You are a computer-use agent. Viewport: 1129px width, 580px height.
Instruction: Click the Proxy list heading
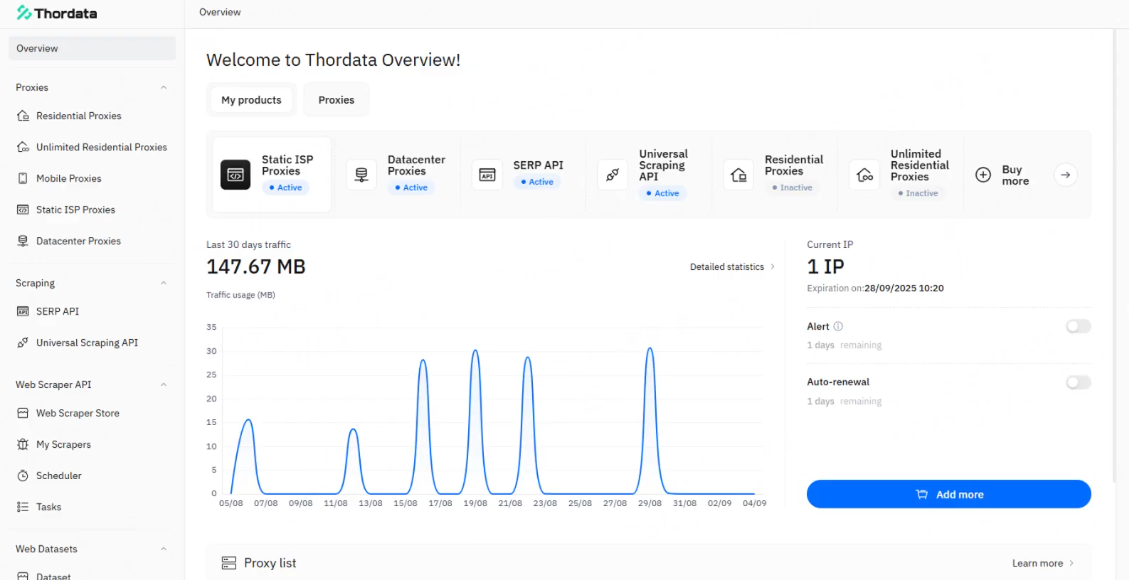click(270, 563)
